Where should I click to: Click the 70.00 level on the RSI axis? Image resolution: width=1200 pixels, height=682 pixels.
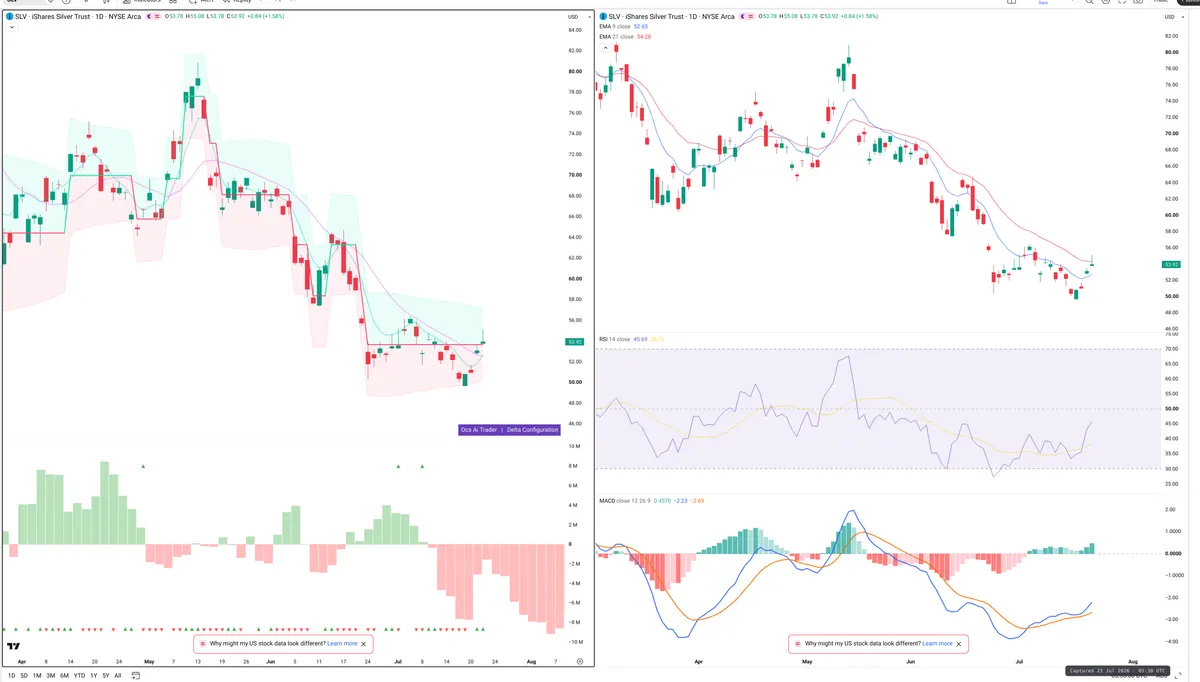click(1172, 349)
